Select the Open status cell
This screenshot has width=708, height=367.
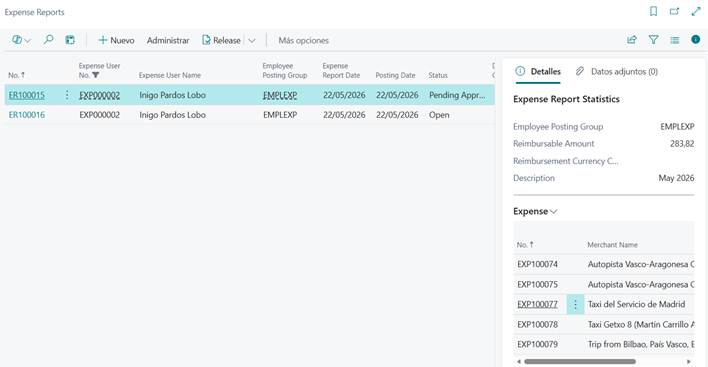439,115
